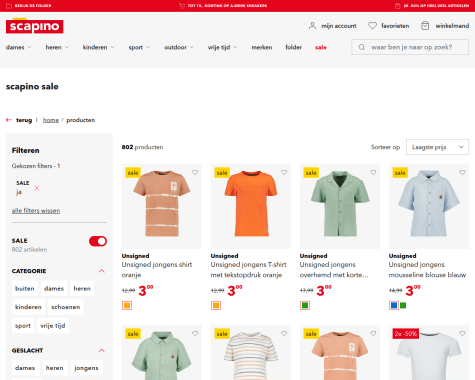475x380 pixels.
Task: Open the folder menu item
Action: 293,47
